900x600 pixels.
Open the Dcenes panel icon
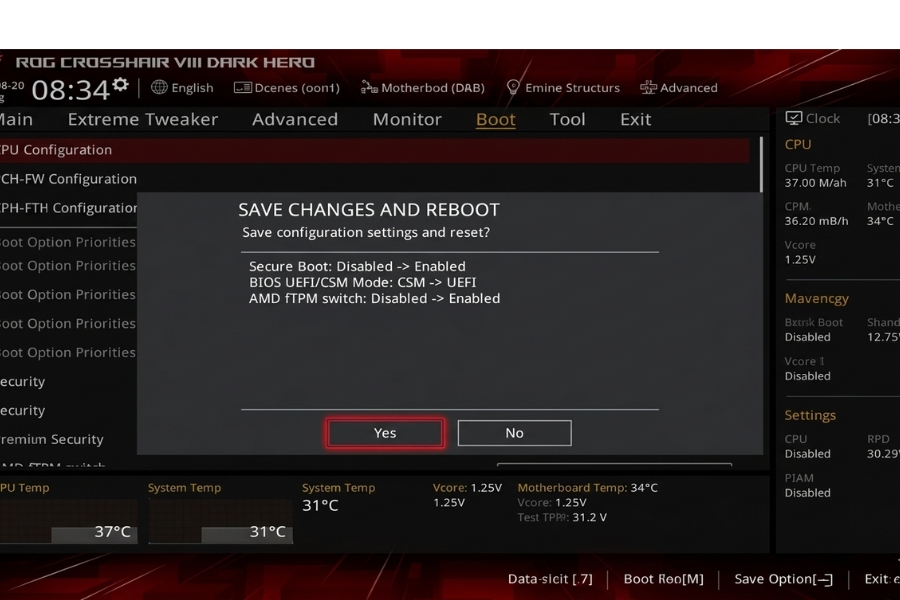coord(242,87)
